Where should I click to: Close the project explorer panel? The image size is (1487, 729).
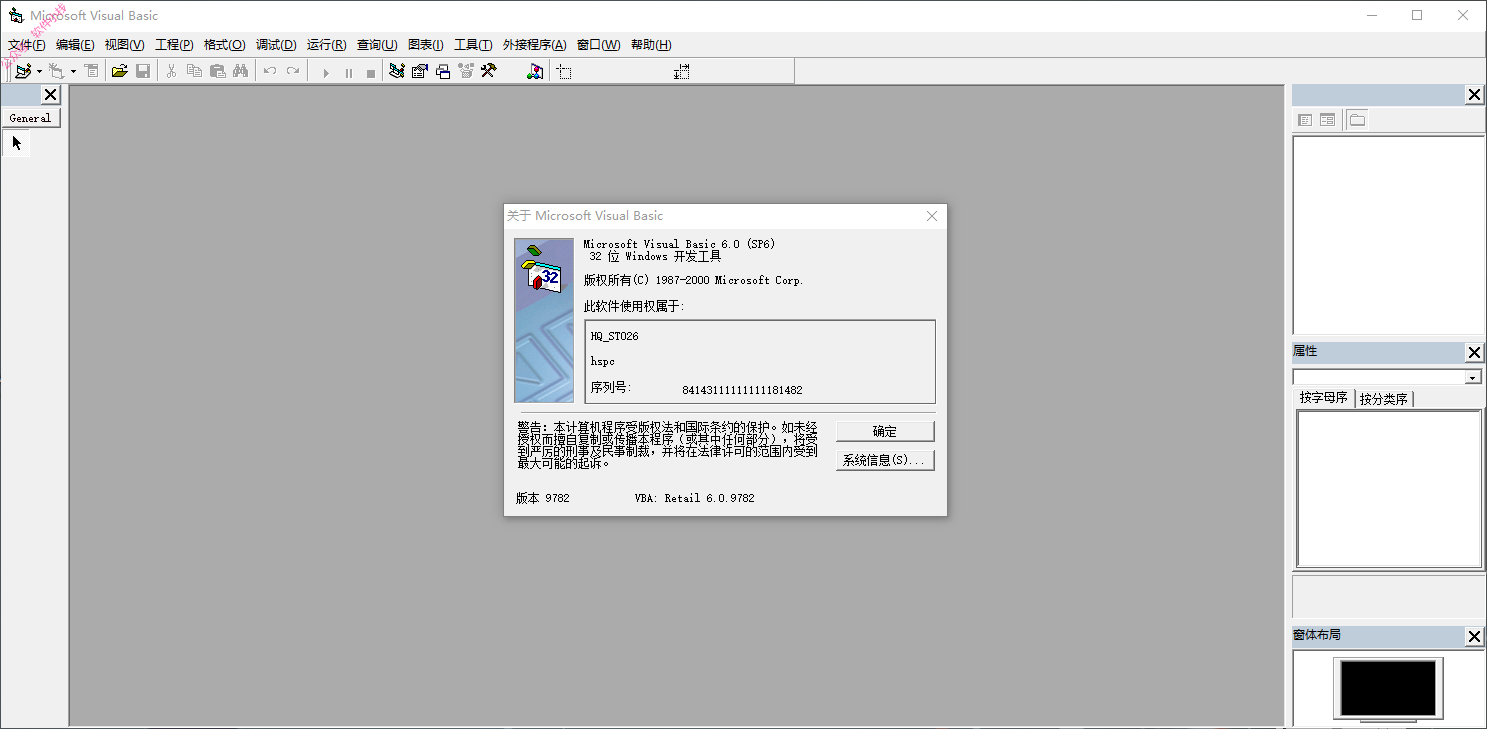[x=1475, y=95]
